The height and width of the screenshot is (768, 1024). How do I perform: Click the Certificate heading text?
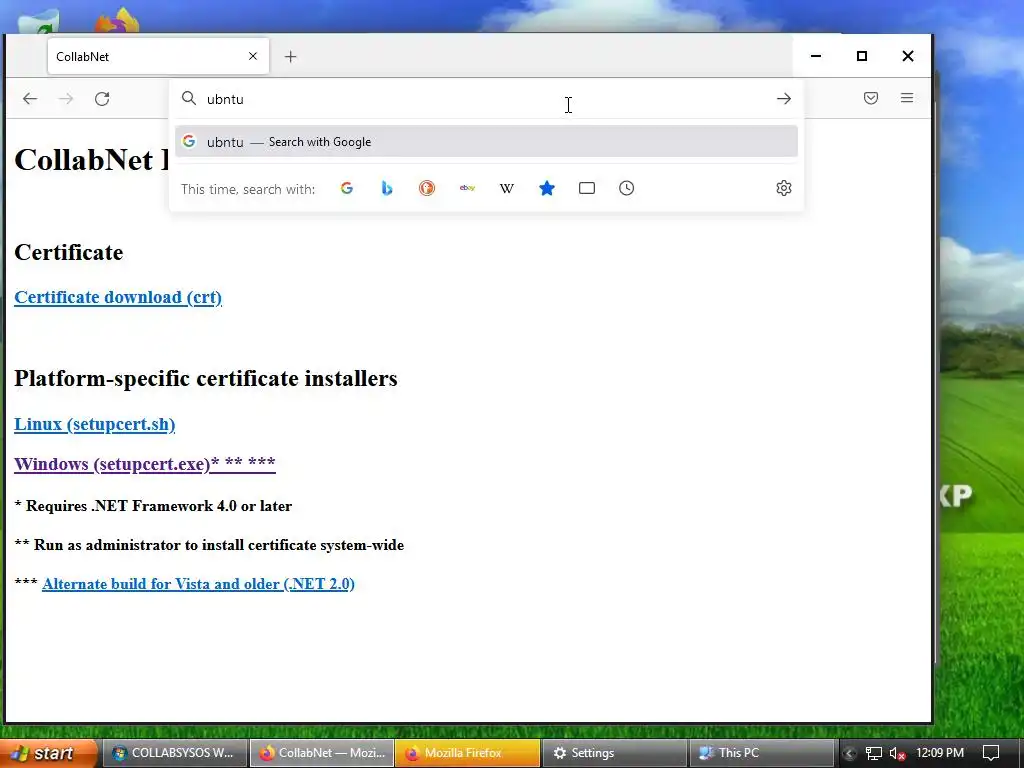coord(69,252)
